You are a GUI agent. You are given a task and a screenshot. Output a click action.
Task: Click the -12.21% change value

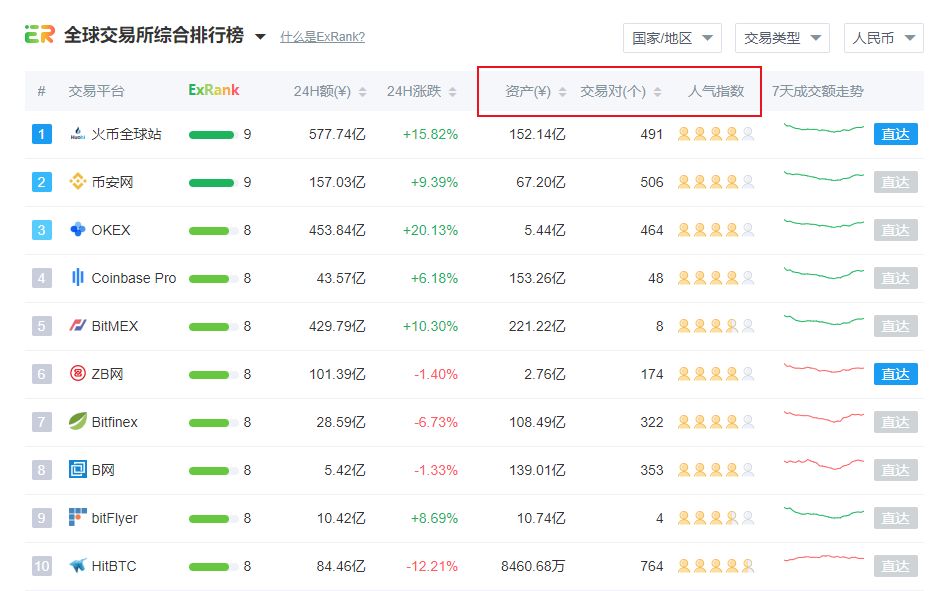tap(432, 566)
